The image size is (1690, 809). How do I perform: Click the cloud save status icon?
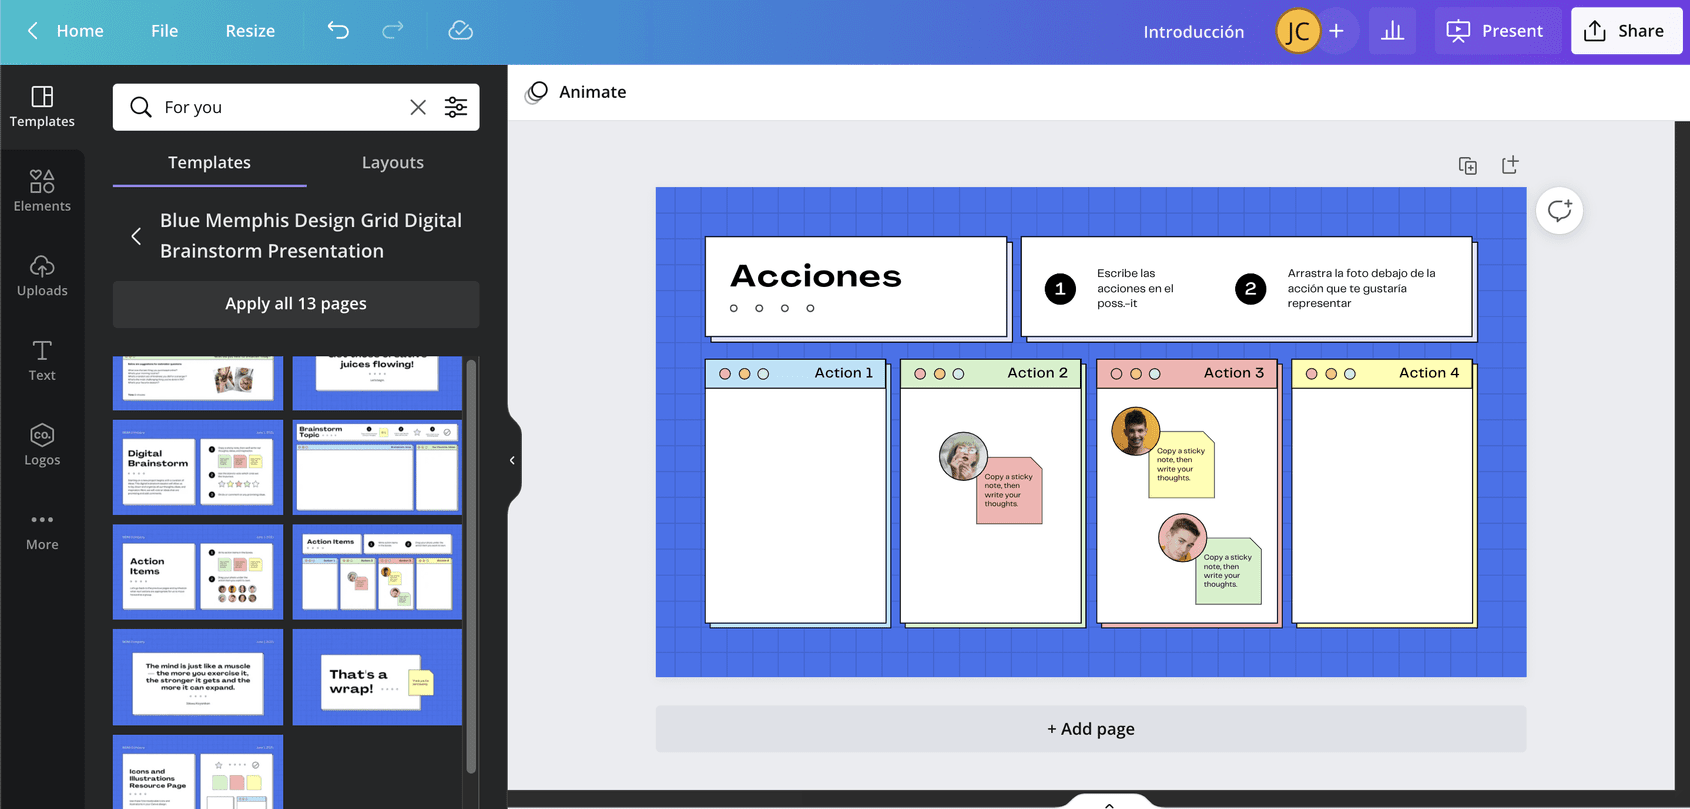460,31
